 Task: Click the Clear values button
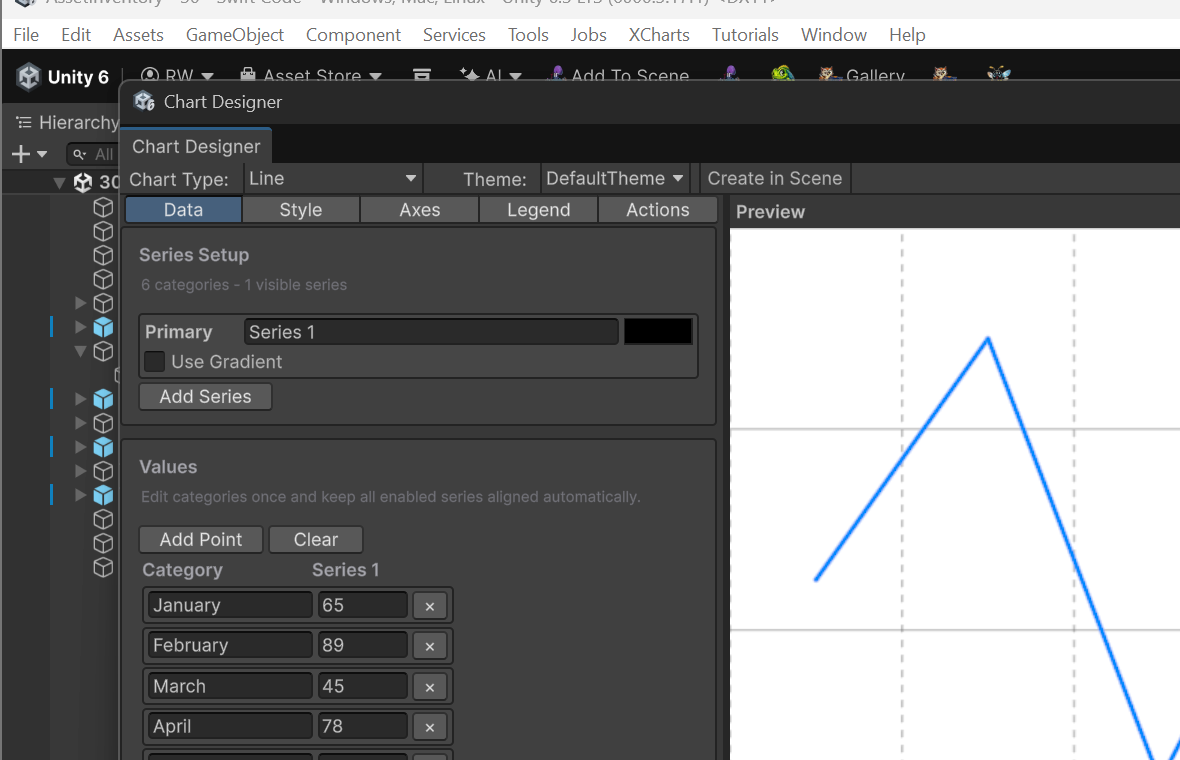[x=316, y=540]
